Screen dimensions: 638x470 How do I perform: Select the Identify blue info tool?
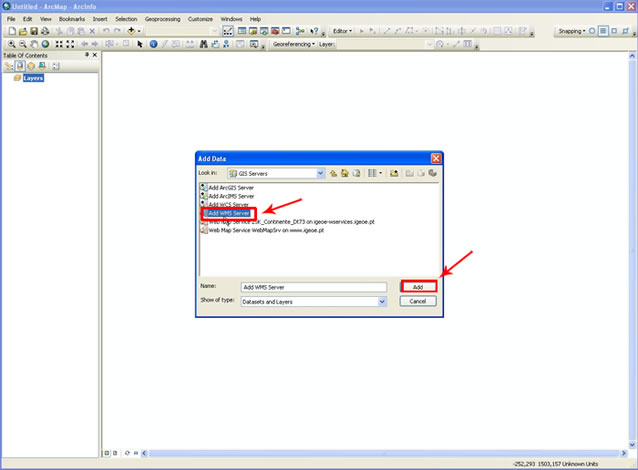[x=153, y=44]
